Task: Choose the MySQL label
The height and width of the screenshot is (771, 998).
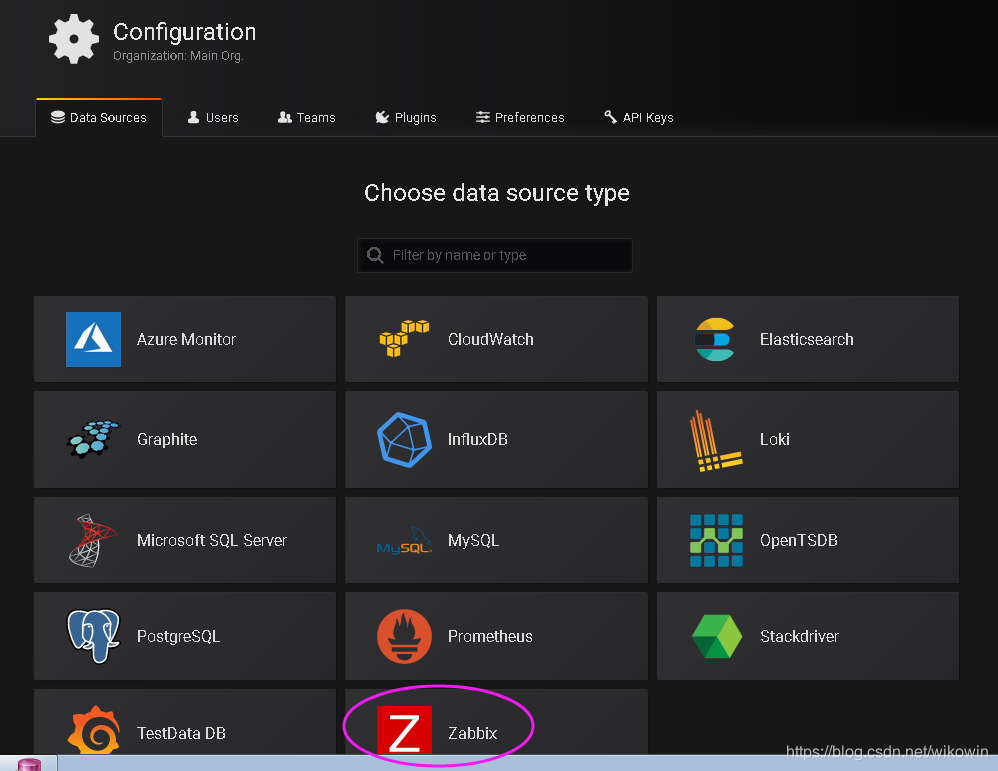Action: (x=474, y=541)
